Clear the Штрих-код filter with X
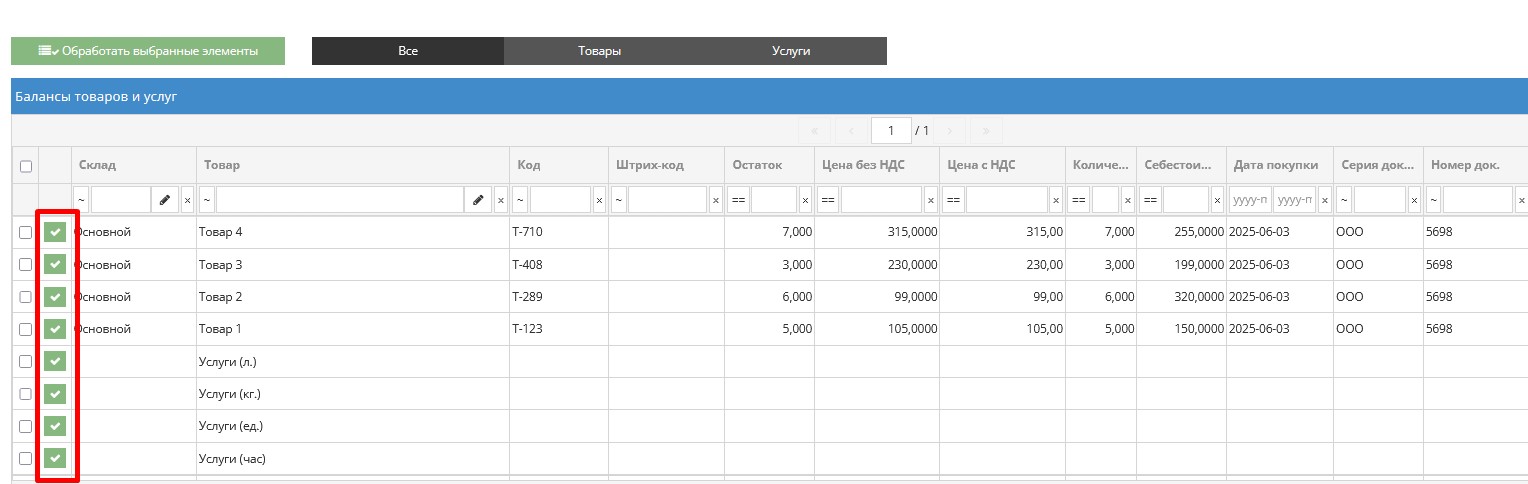This screenshot has width=1528, height=484. pos(715,200)
